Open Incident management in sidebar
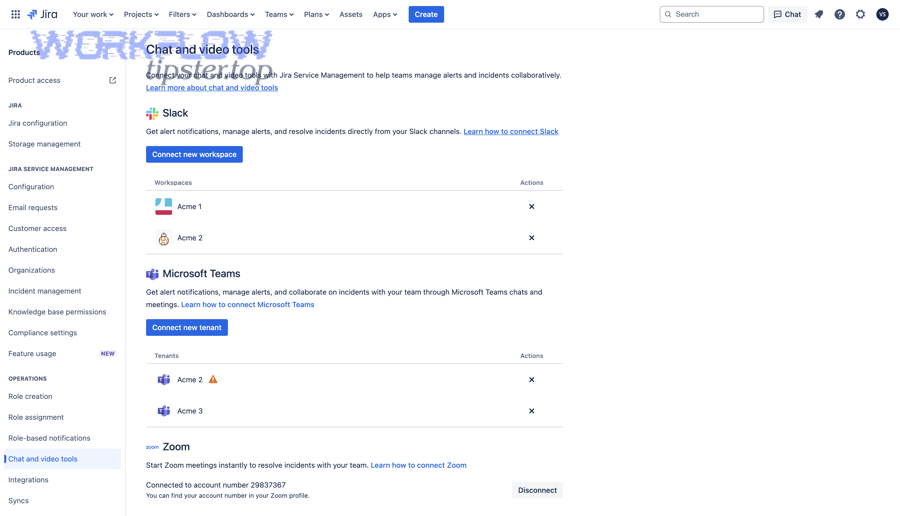900x516 pixels. [45, 291]
